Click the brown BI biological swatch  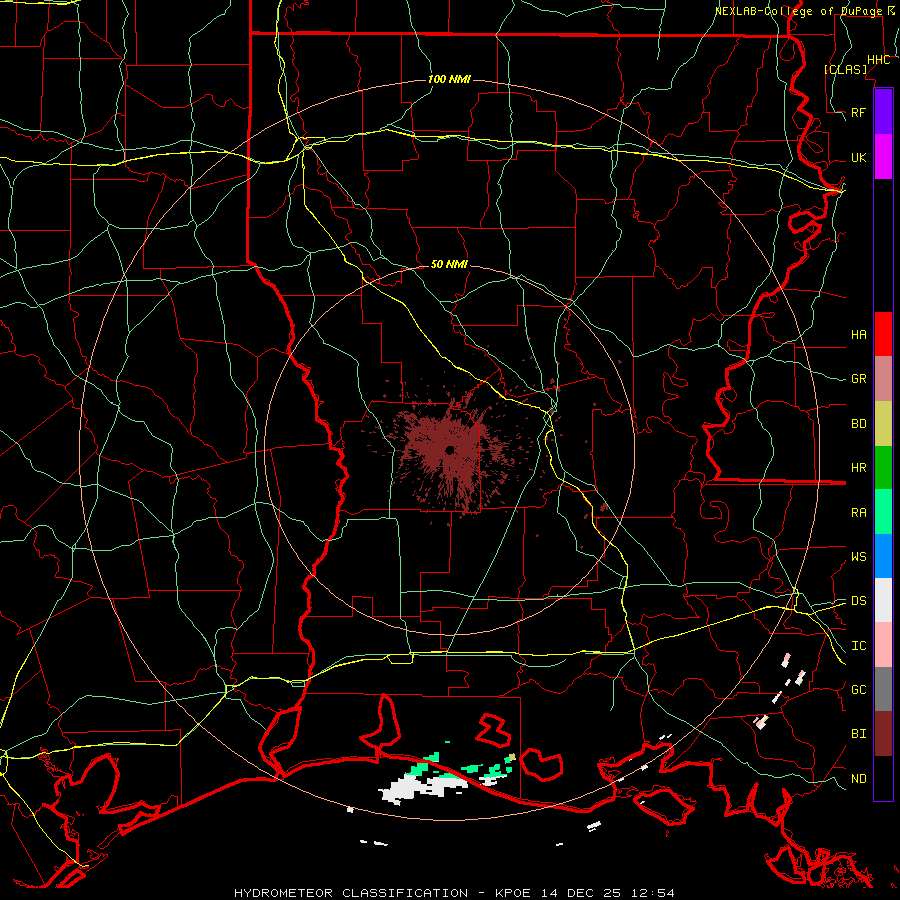[883, 734]
